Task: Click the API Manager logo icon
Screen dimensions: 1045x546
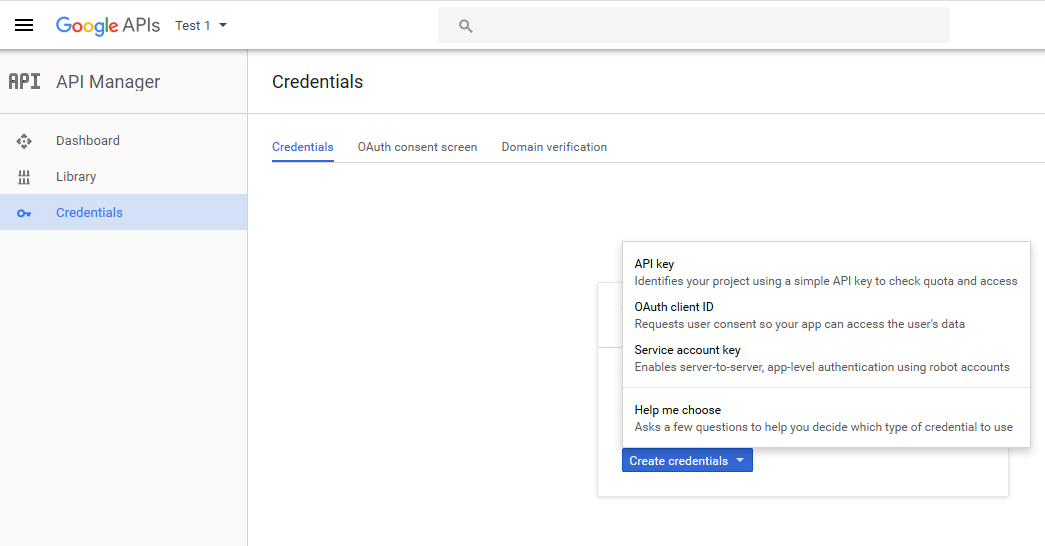Action: (25, 81)
